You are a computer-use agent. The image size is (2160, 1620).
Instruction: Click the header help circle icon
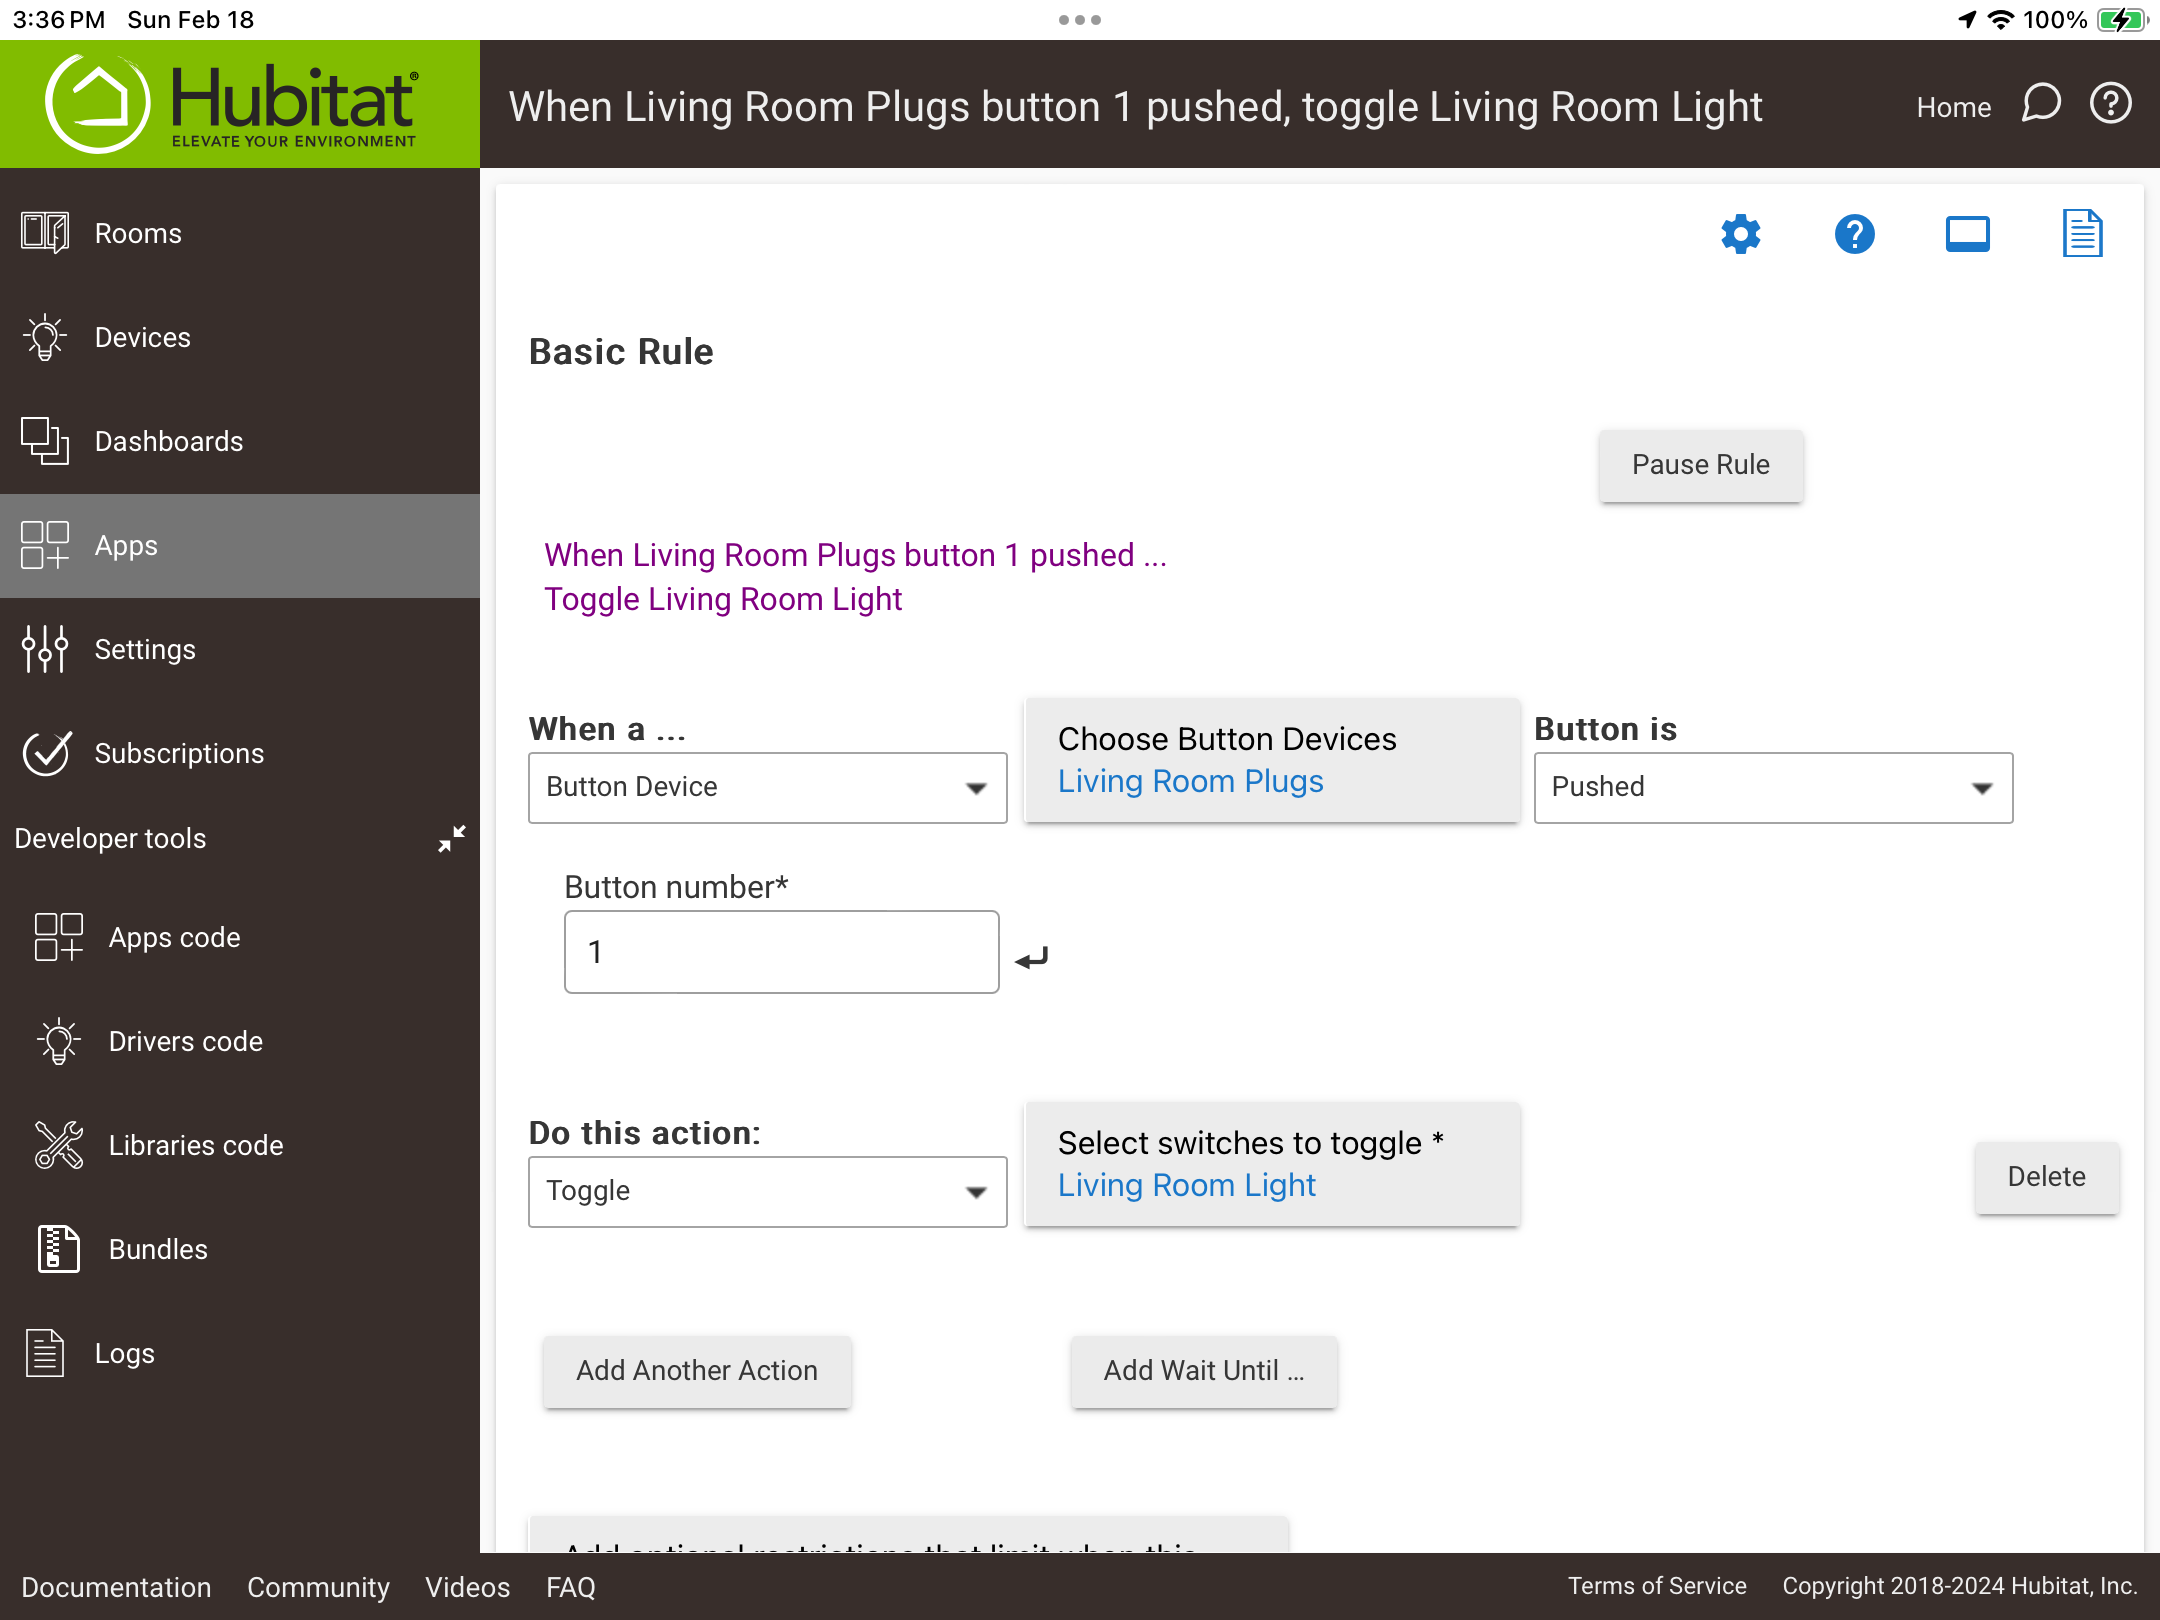click(2111, 103)
